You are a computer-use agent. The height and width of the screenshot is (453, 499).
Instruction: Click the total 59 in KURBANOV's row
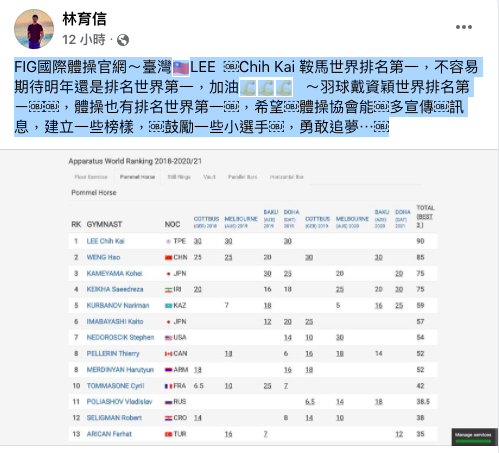click(x=420, y=305)
